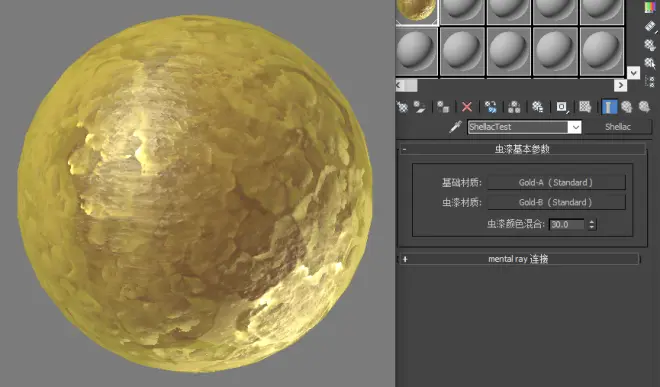Click Put Material to Scene icon
The image size is (660, 387).
coord(419,107)
